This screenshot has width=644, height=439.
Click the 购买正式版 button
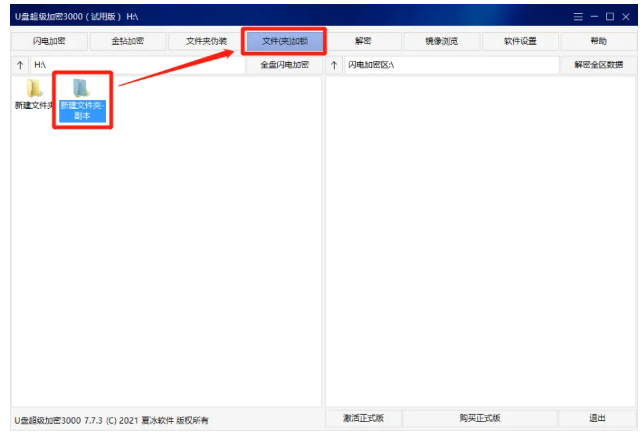click(480, 418)
